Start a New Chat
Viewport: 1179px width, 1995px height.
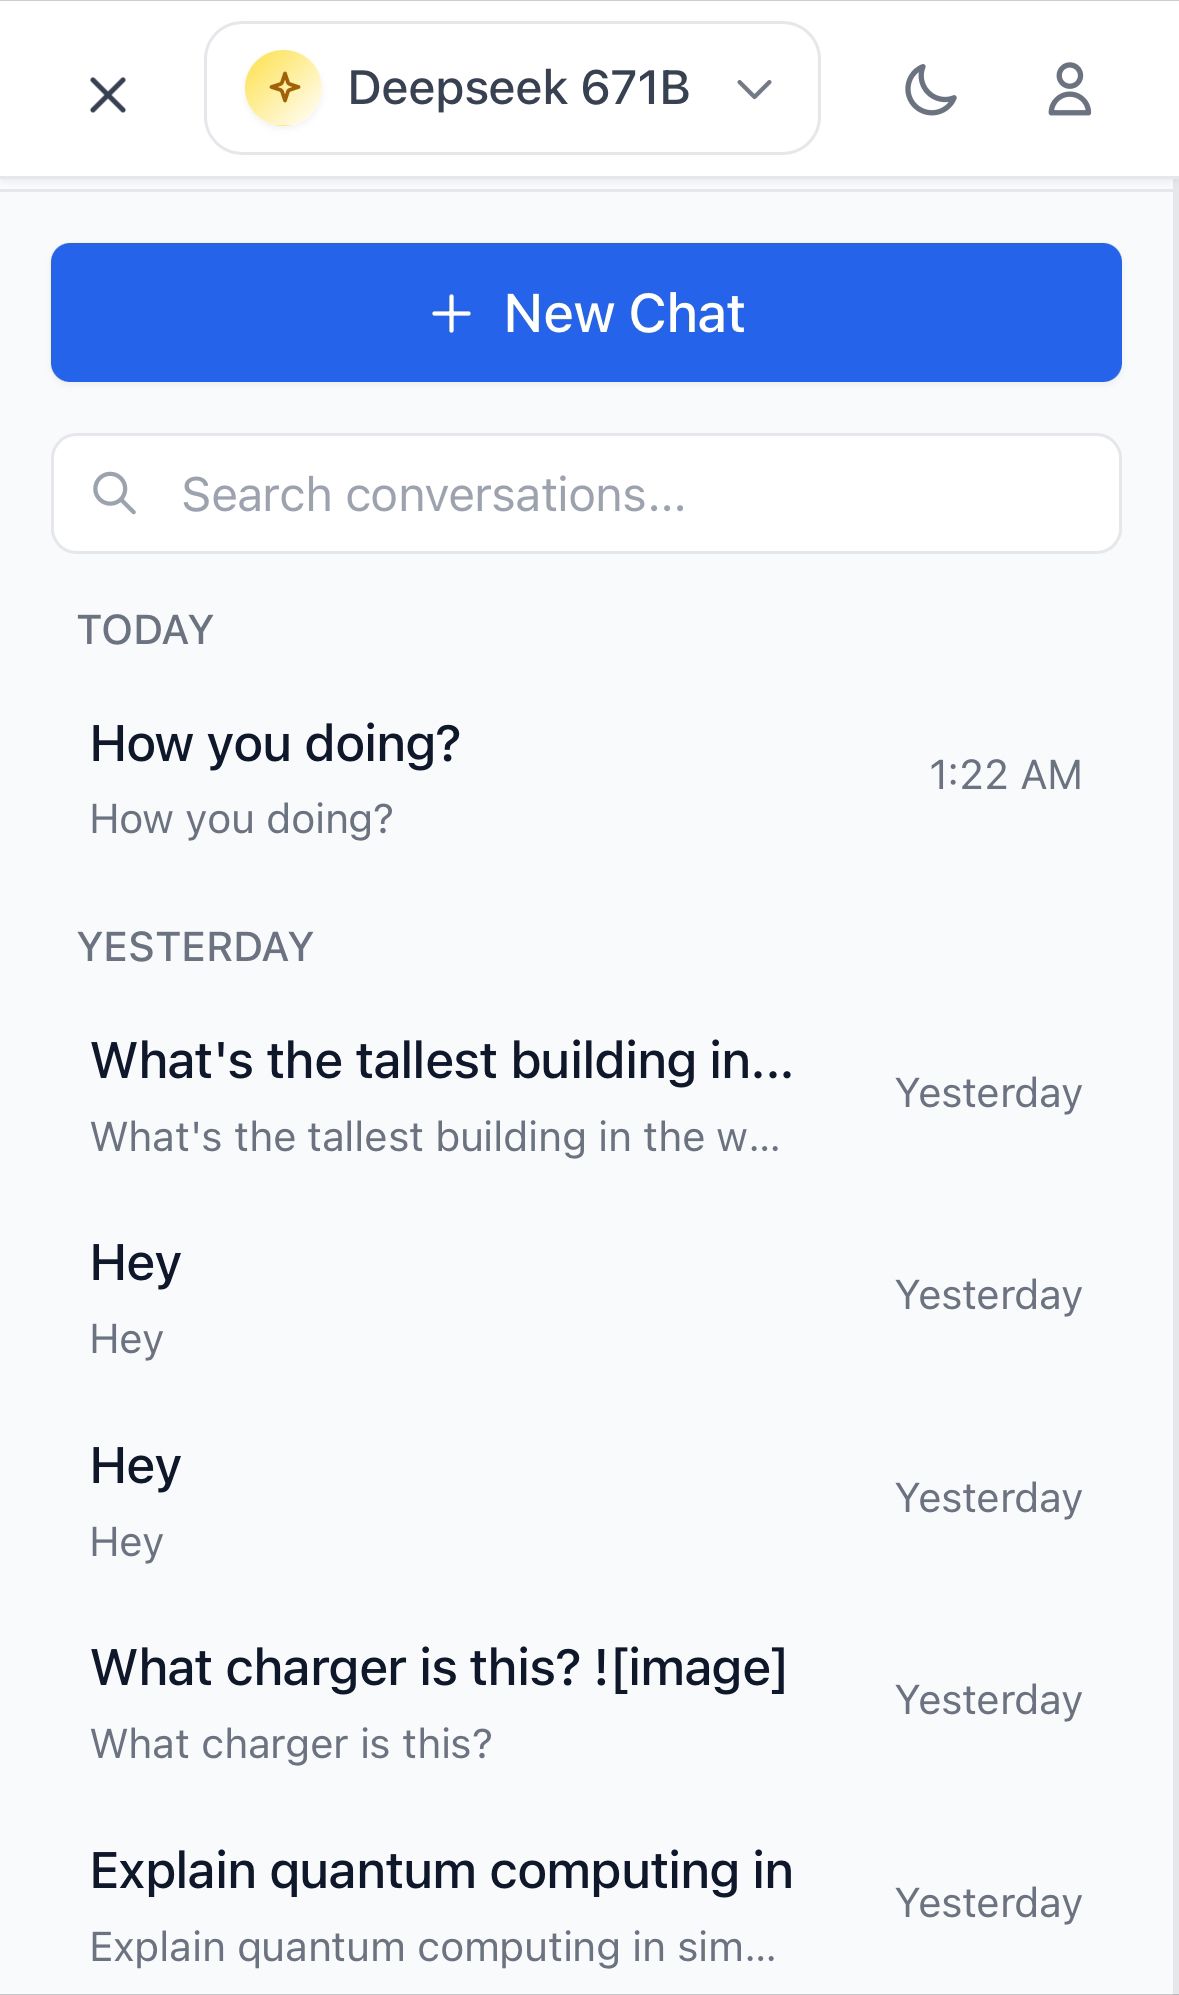586,312
